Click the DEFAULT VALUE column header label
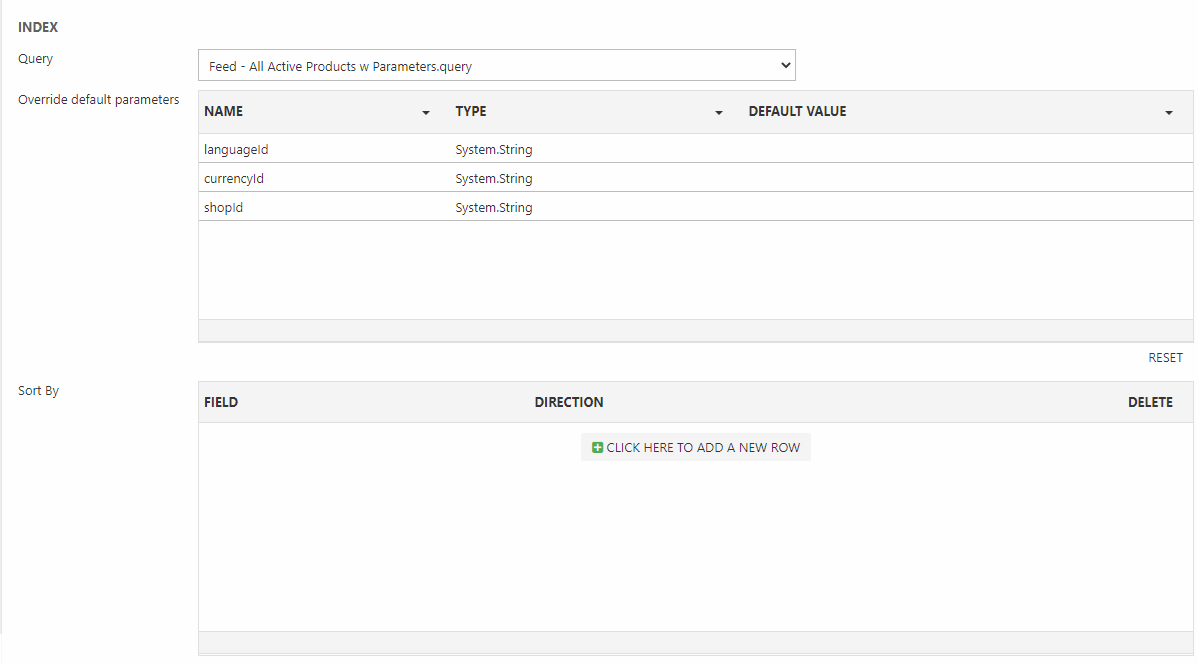Image resolution: width=1198 pixels, height=664 pixels. click(797, 112)
